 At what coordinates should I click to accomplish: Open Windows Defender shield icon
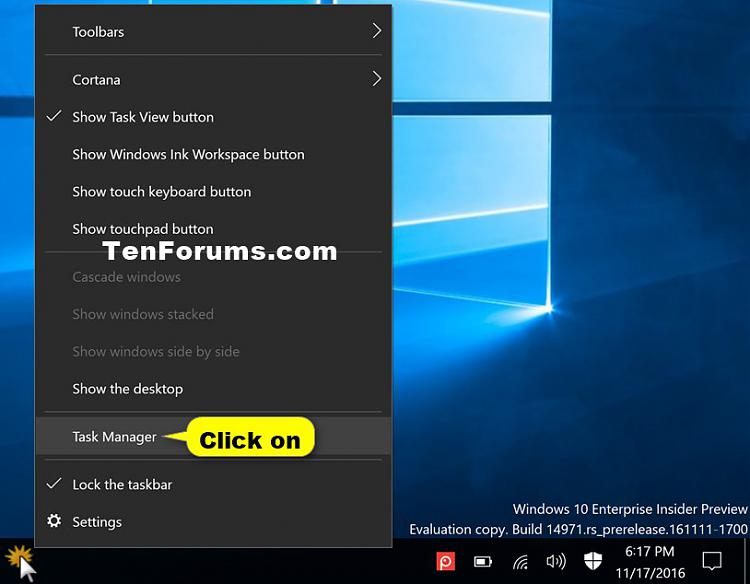(x=593, y=561)
